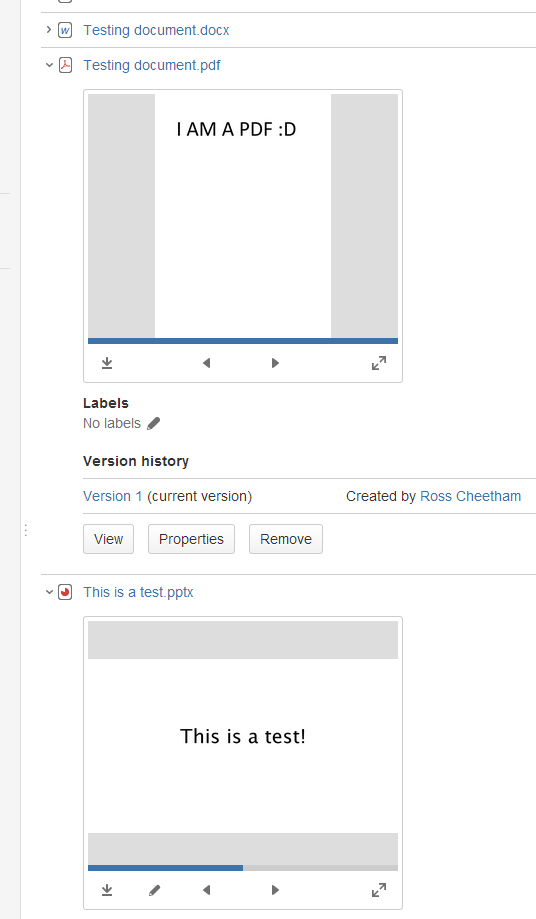Click the View button

click(108, 539)
